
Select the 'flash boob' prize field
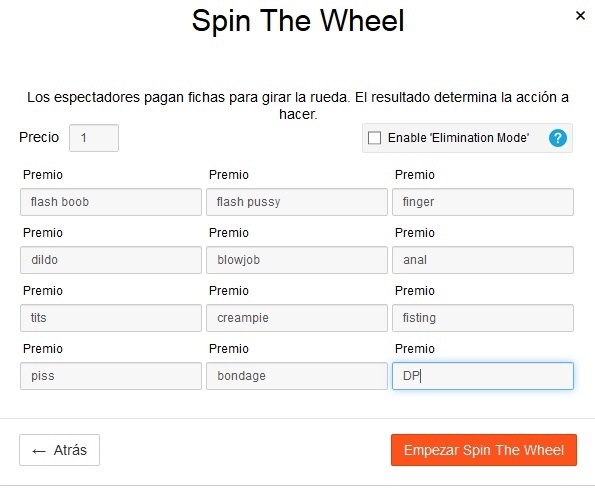[x=111, y=202]
